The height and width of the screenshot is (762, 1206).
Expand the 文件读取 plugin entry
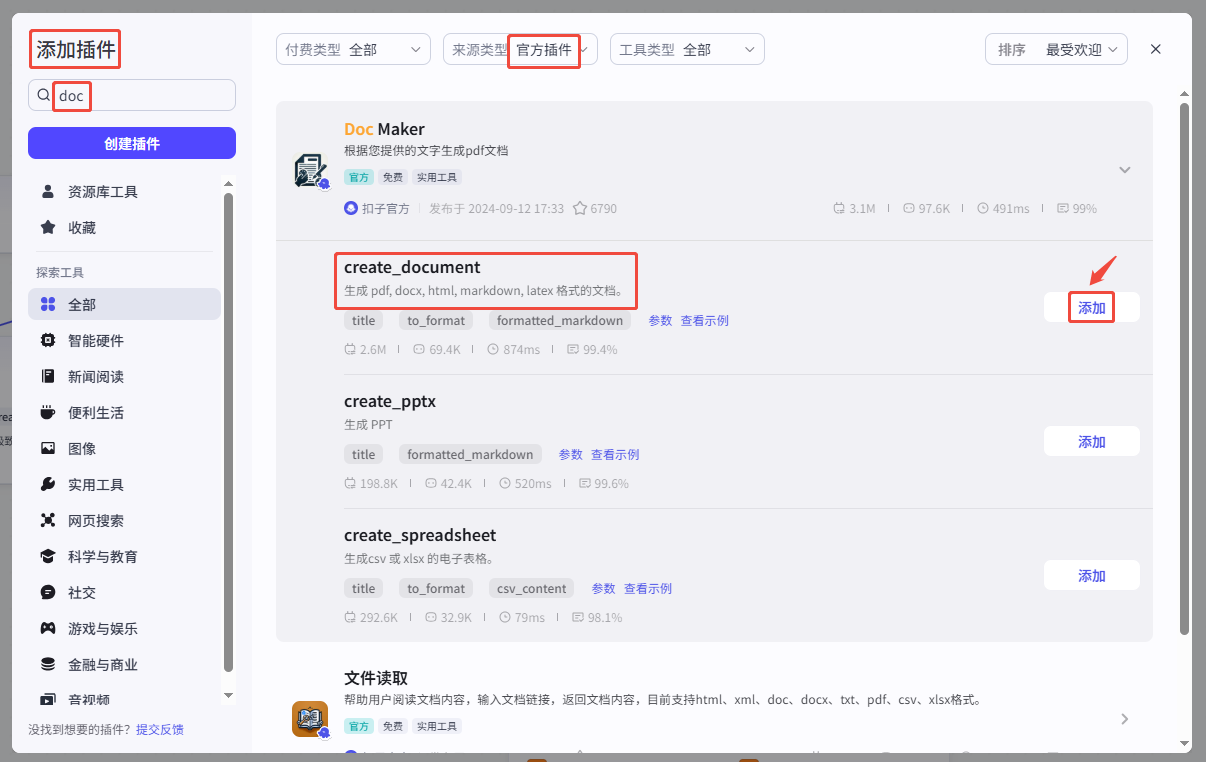(x=1125, y=718)
